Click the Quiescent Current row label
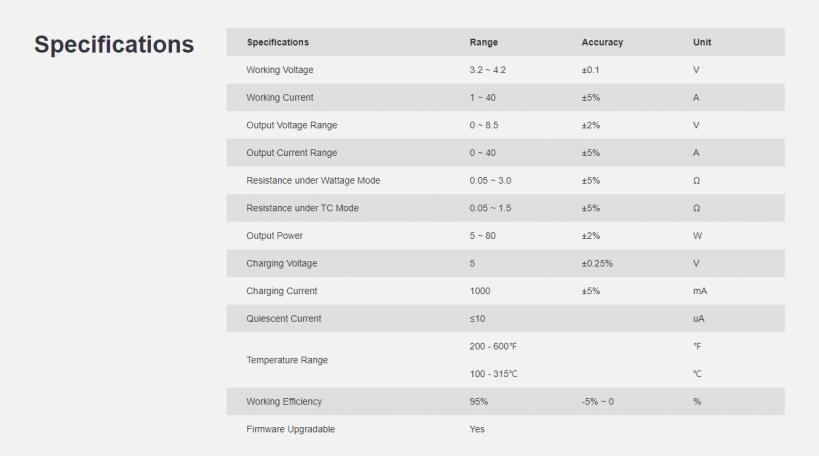819x456 pixels. (284, 319)
